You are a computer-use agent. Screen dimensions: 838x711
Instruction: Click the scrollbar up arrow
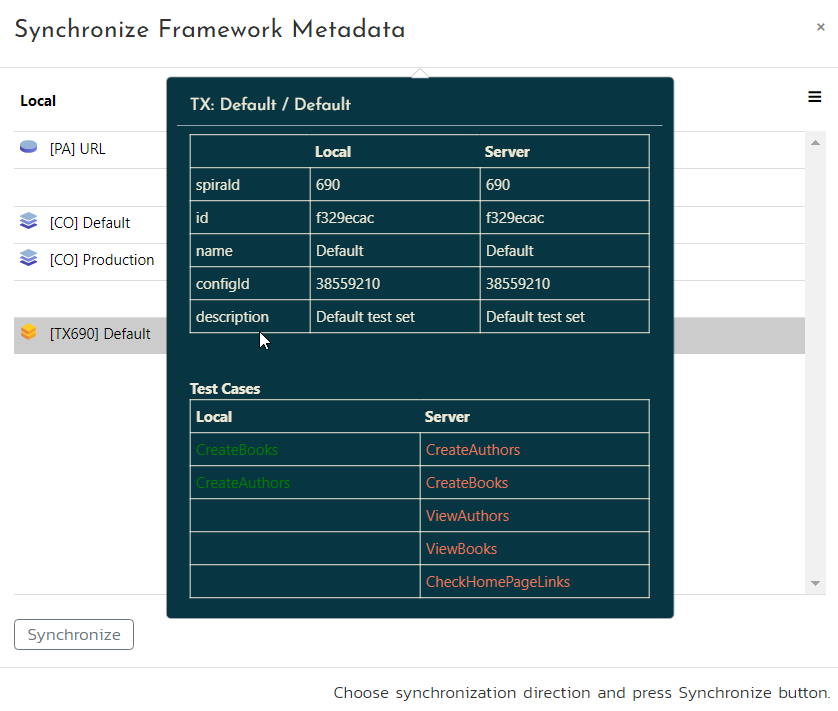coord(815,143)
